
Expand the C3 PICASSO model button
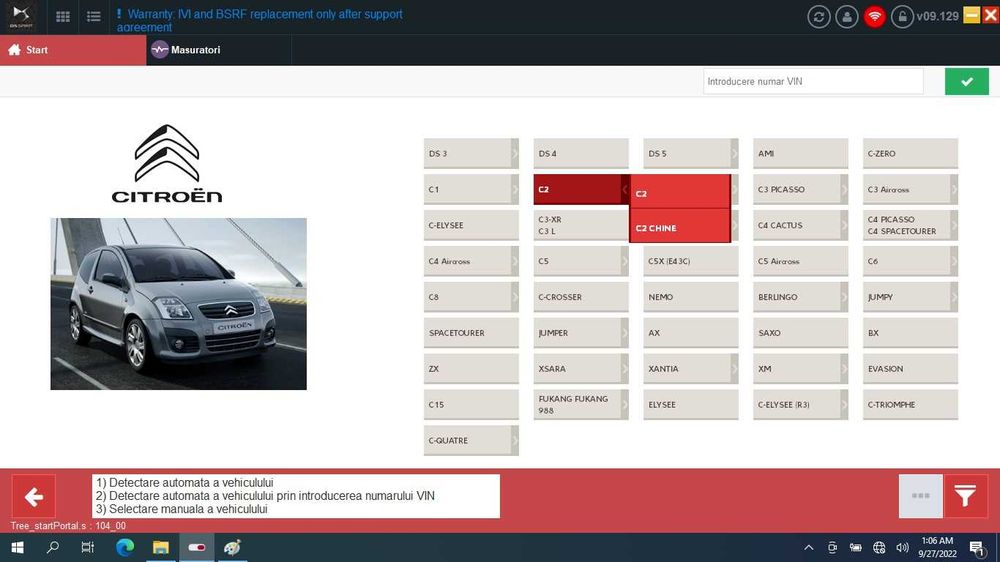pos(800,189)
